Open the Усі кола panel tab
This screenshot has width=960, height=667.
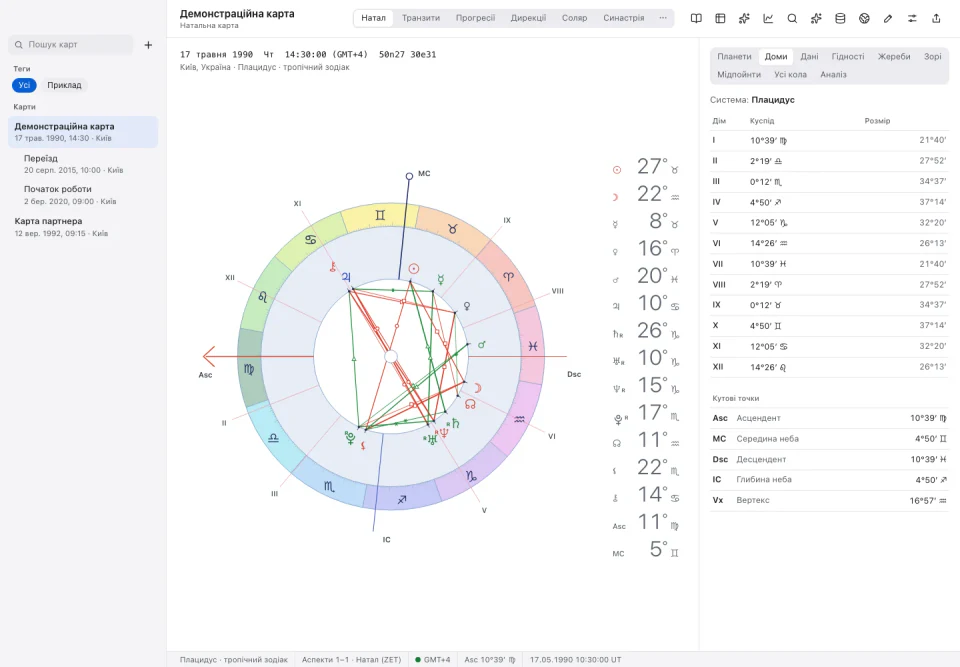790,75
